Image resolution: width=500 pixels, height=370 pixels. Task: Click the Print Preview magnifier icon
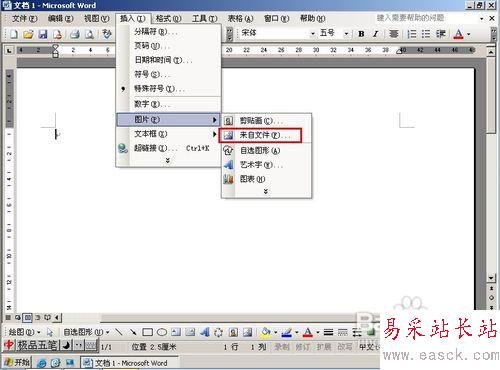click(x=89, y=34)
